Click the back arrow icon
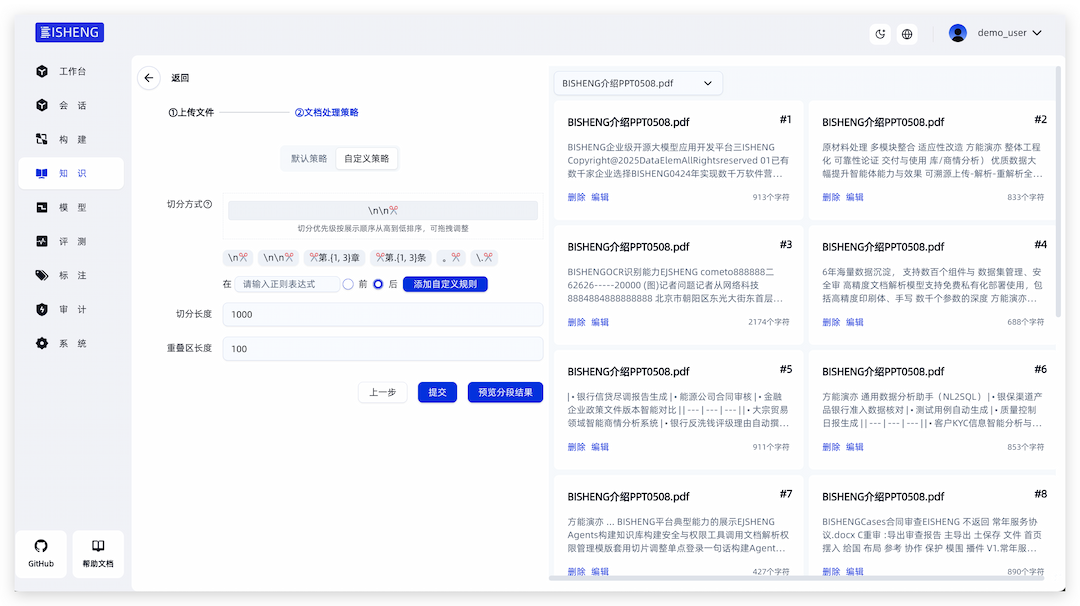This screenshot has height=606, width=1080. pos(149,78)
